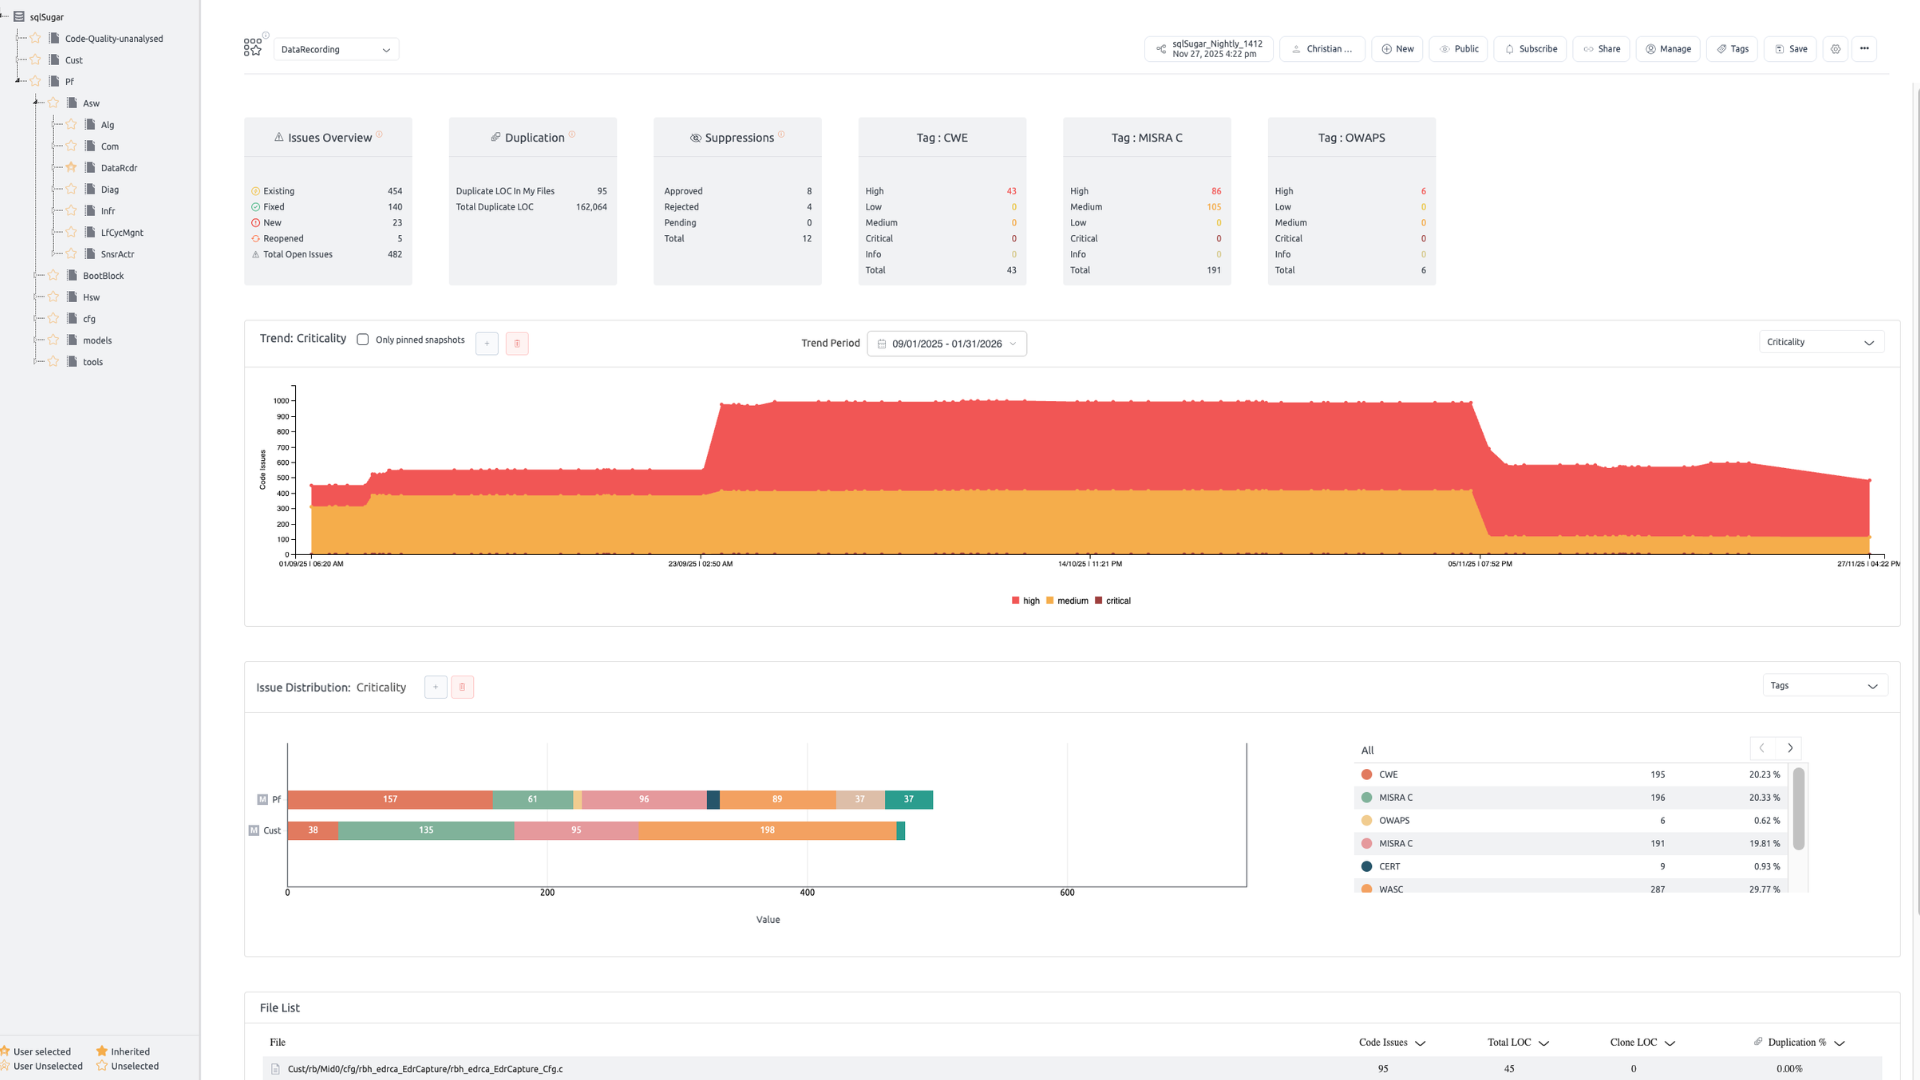Enable the Only pinned snapshots checkbox

(x=363, y=340)
